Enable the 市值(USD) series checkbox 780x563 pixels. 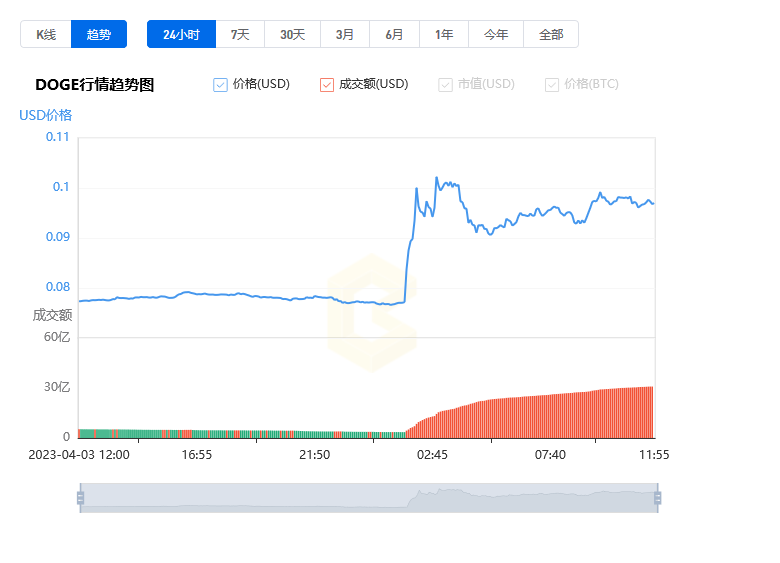(446, 85)
